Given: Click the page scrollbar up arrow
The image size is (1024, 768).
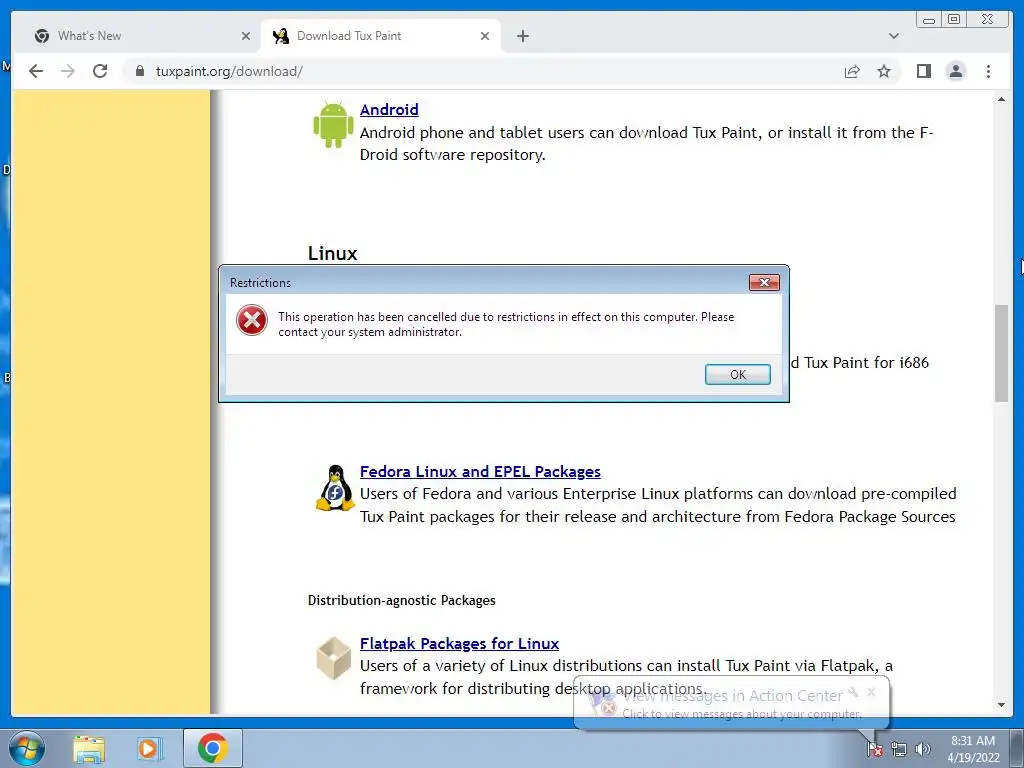Looking at the screenshot, I should (1001, 99).
